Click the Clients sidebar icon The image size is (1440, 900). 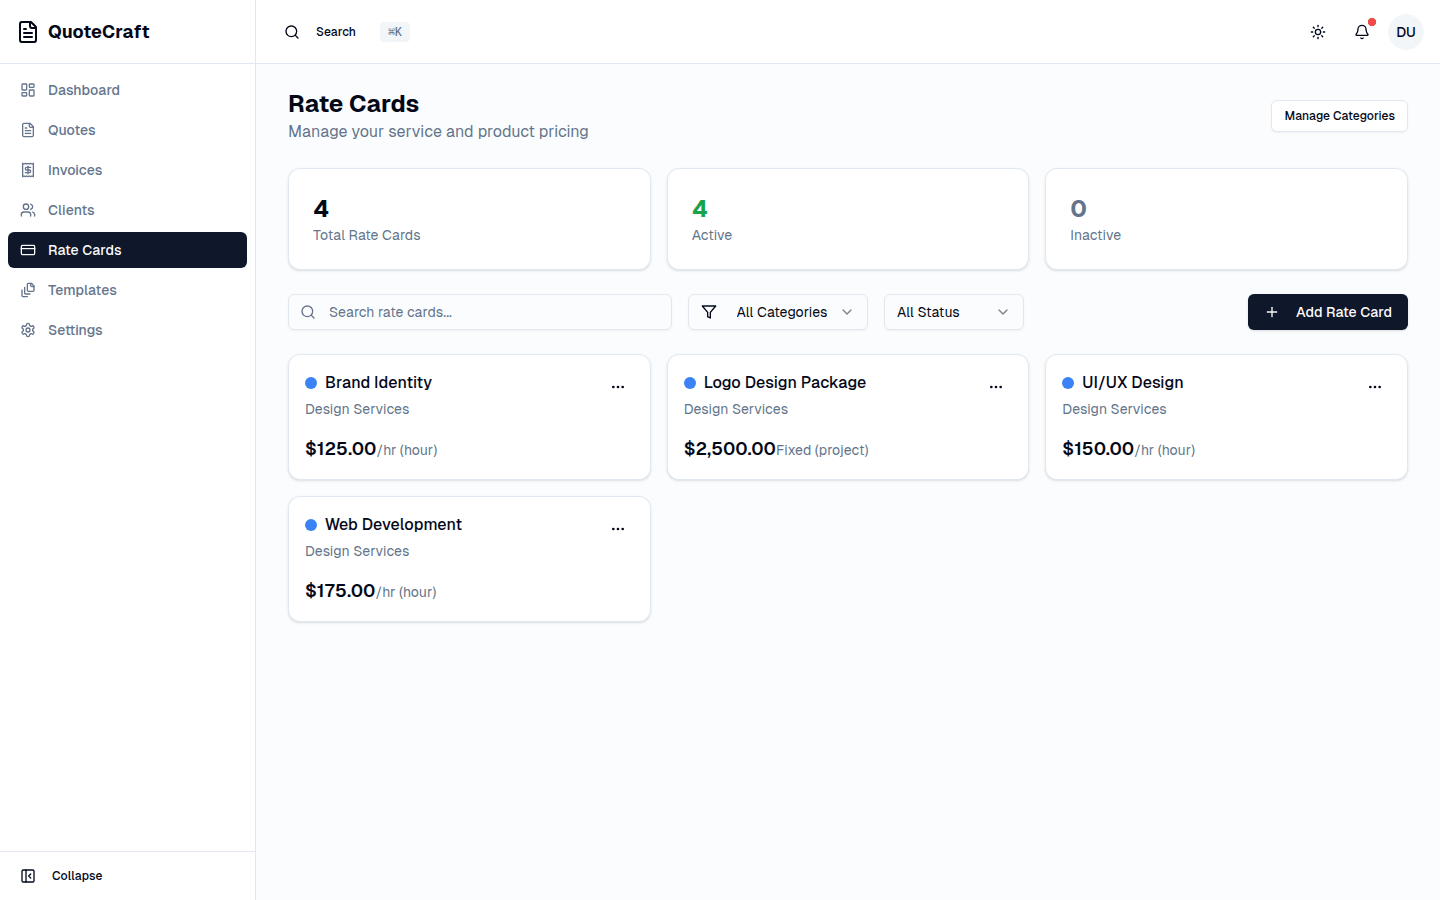[28, 210]
